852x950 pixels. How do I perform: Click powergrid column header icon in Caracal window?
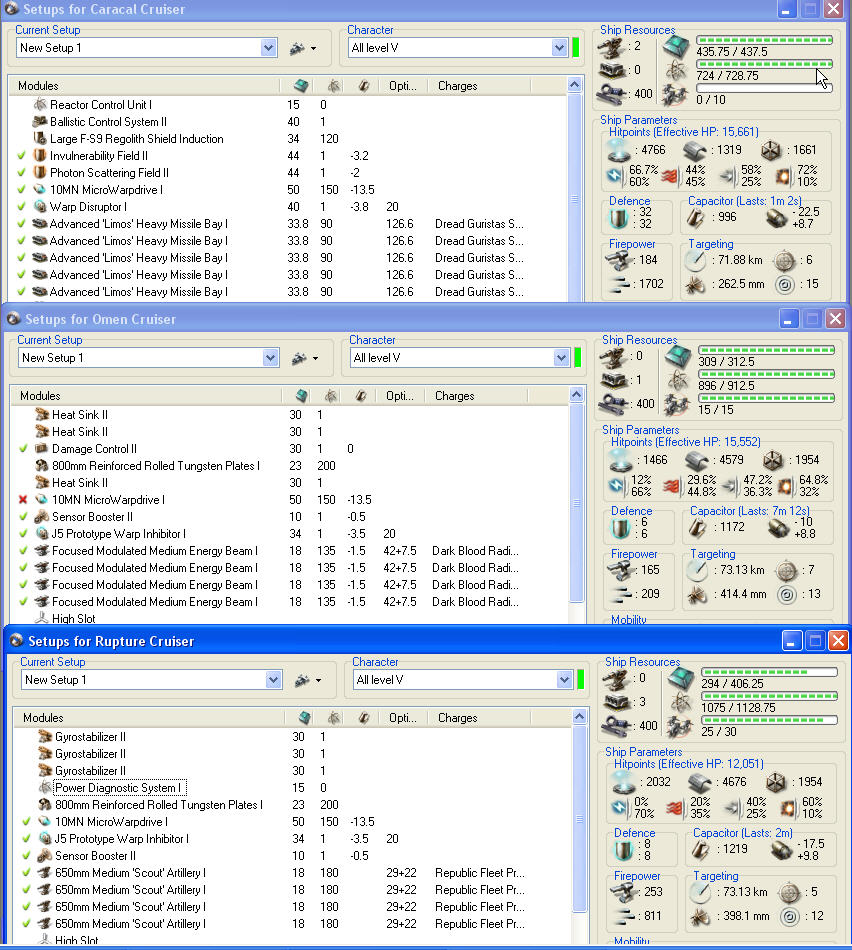[333, 86]
